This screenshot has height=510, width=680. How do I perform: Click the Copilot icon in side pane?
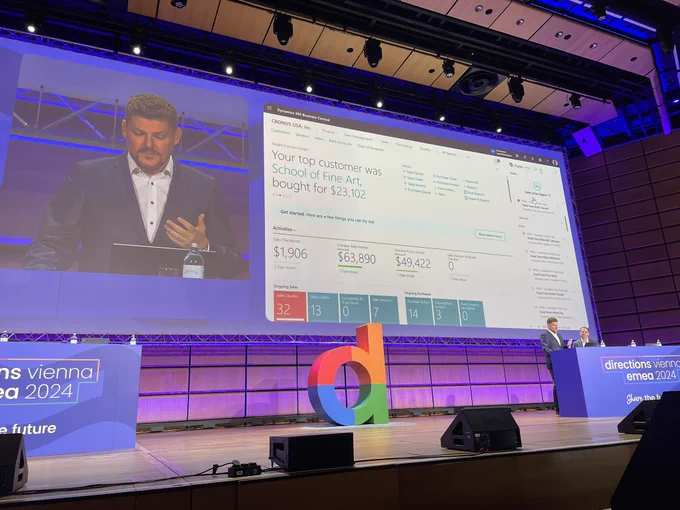pos(510,165)
